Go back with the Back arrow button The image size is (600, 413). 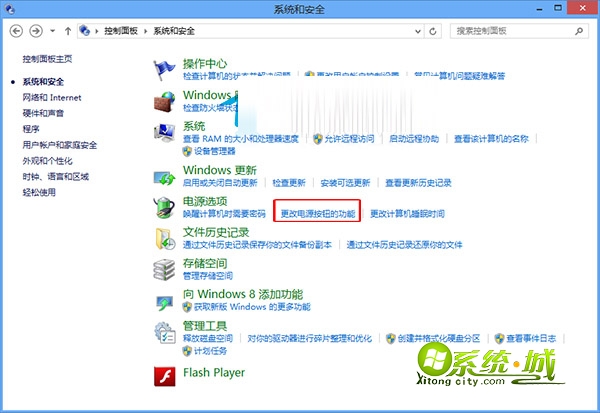point(16,31)
